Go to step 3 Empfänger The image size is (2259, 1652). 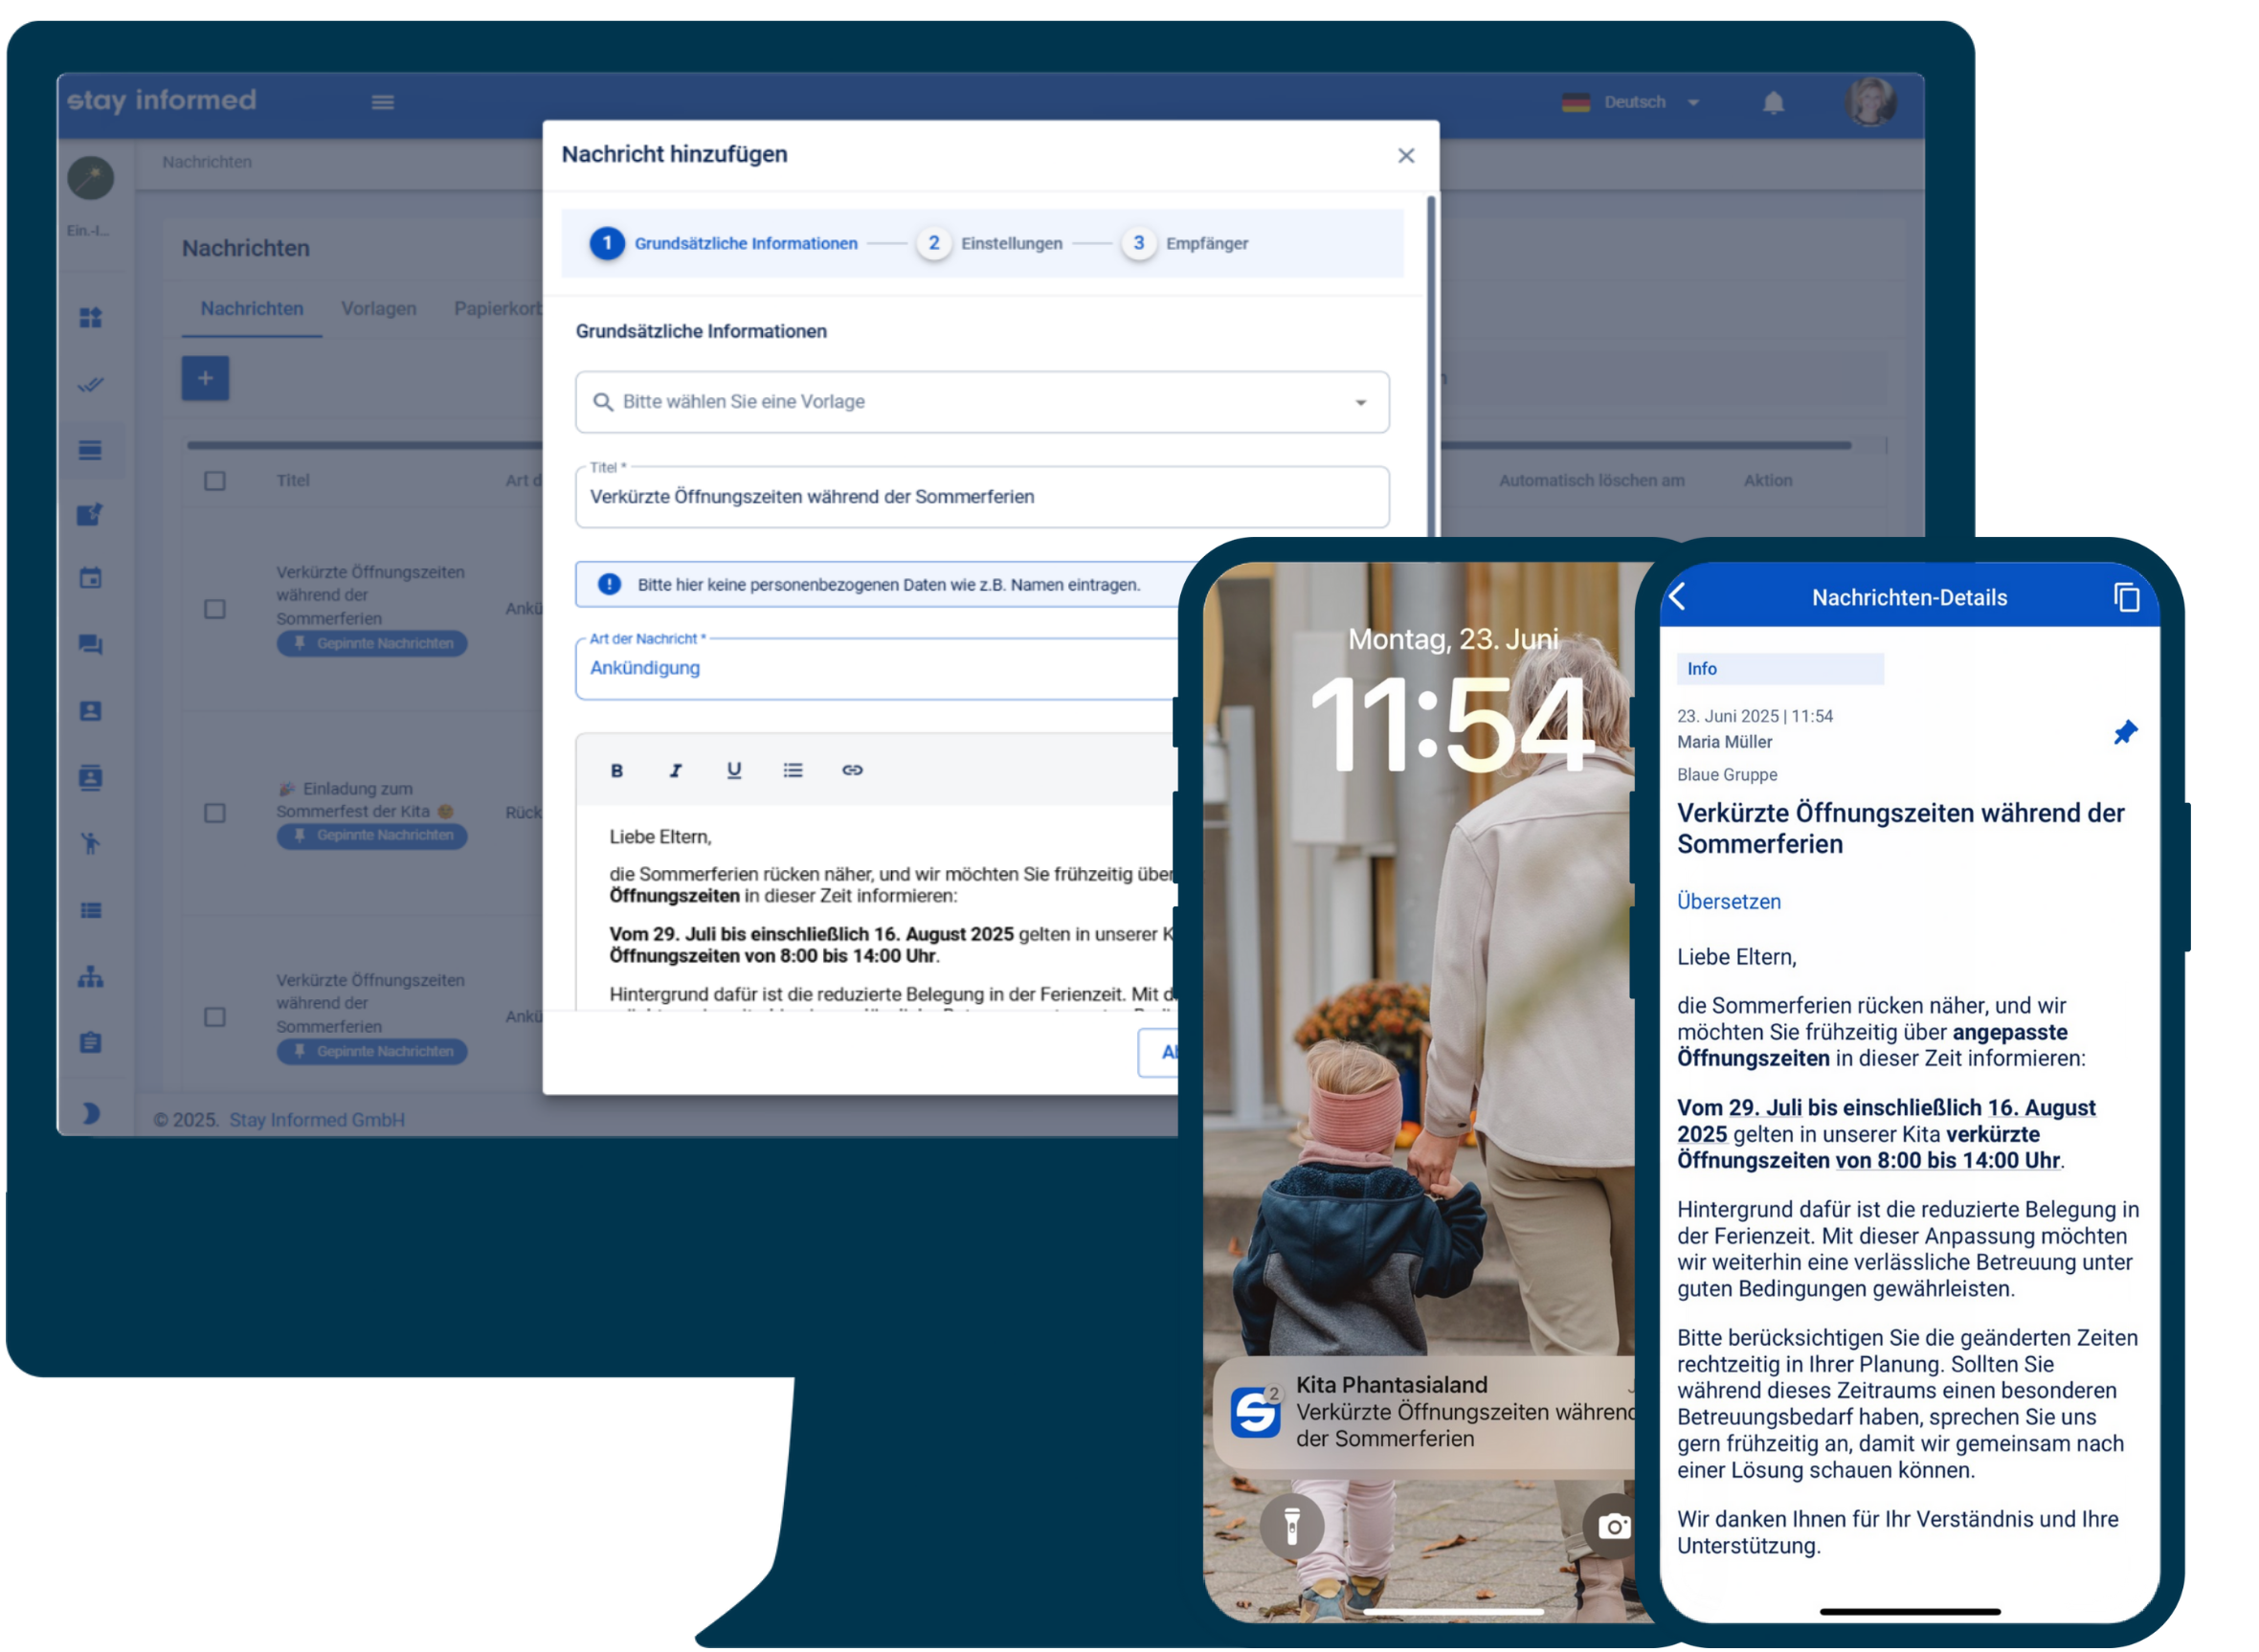(1186, 243)
